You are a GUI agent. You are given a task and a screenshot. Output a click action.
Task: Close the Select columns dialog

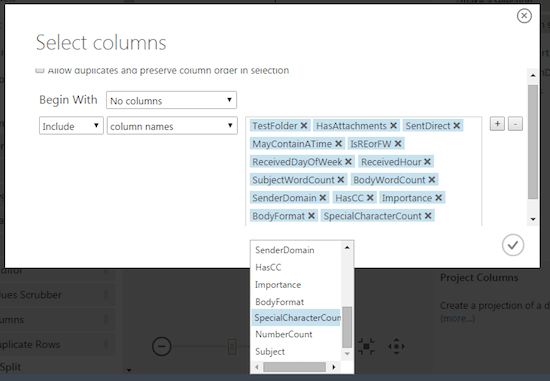pyautogui.click(x=524, y=16)
